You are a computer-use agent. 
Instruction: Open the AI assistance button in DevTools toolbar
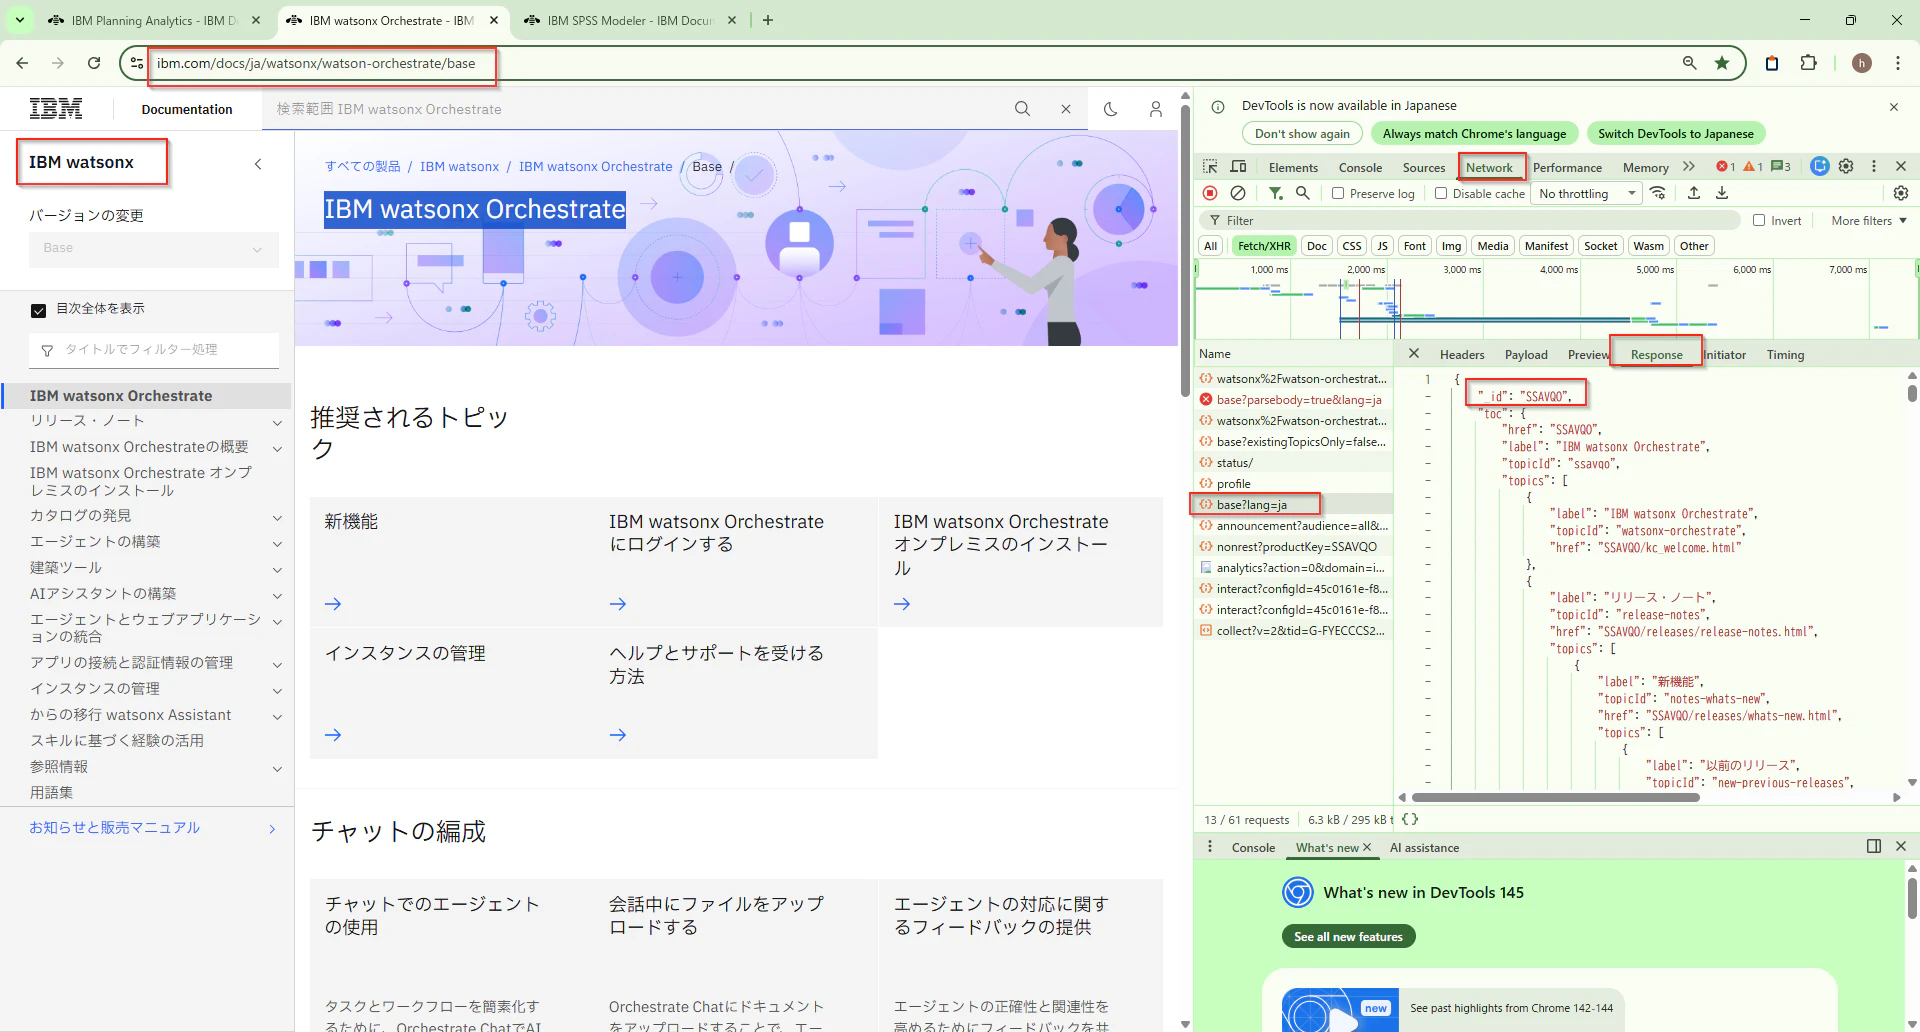click(x=1820, y=167)
